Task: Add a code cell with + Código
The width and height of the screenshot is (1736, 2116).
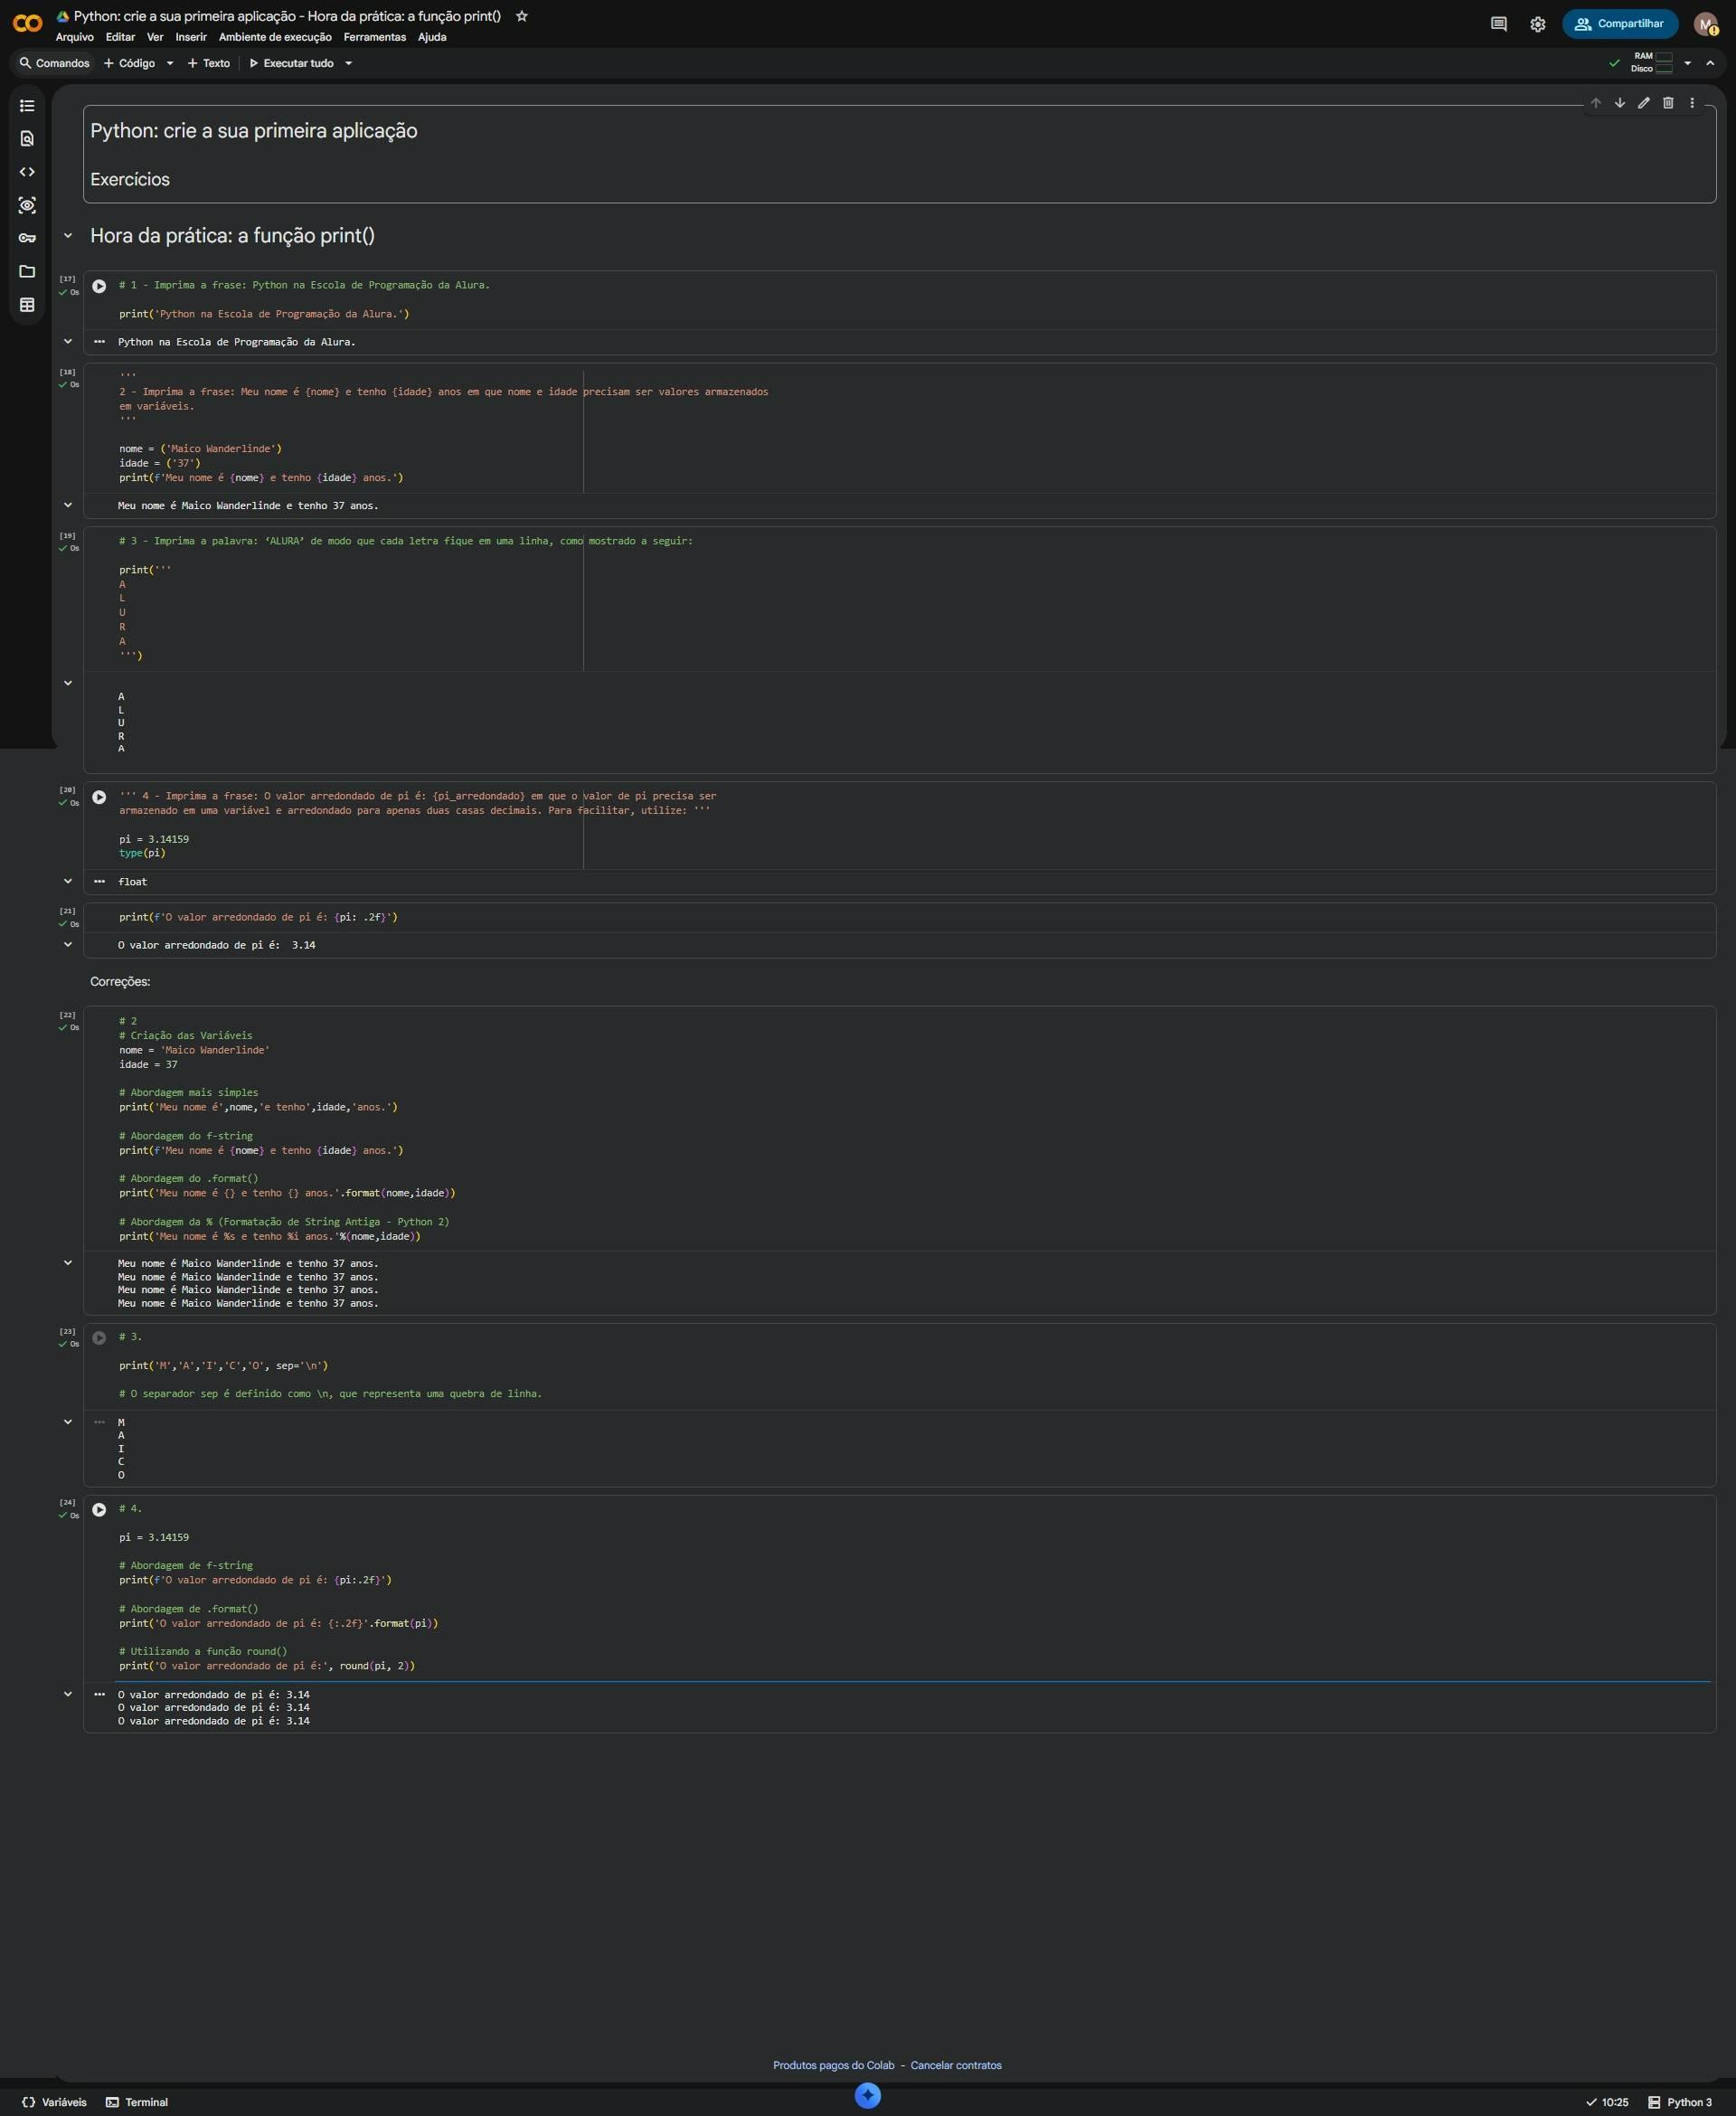Action: click(129, 63)
